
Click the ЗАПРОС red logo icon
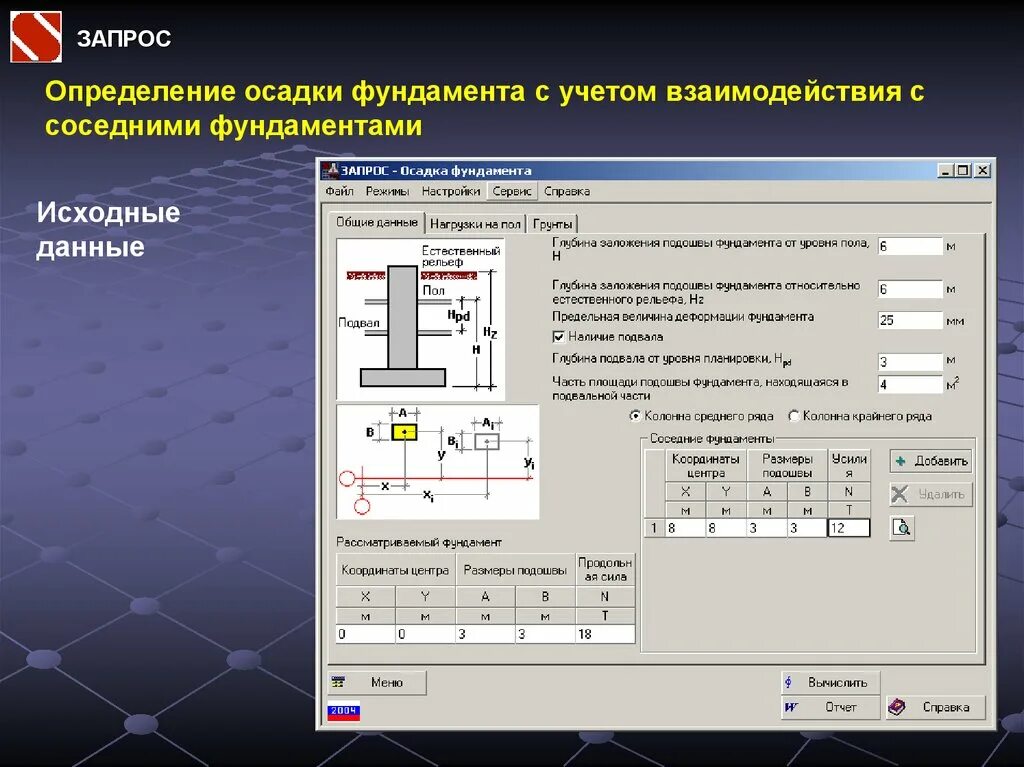(x=36, y=38)
